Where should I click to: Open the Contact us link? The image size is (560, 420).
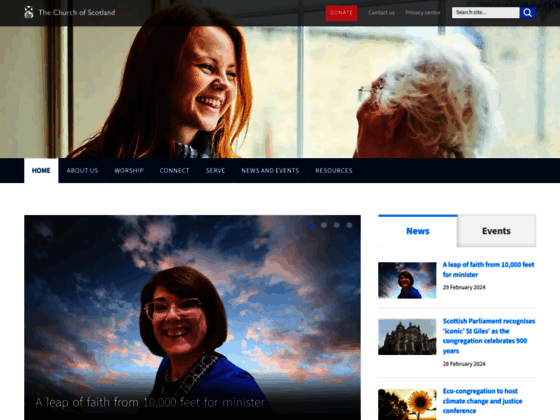pos(381,12)
